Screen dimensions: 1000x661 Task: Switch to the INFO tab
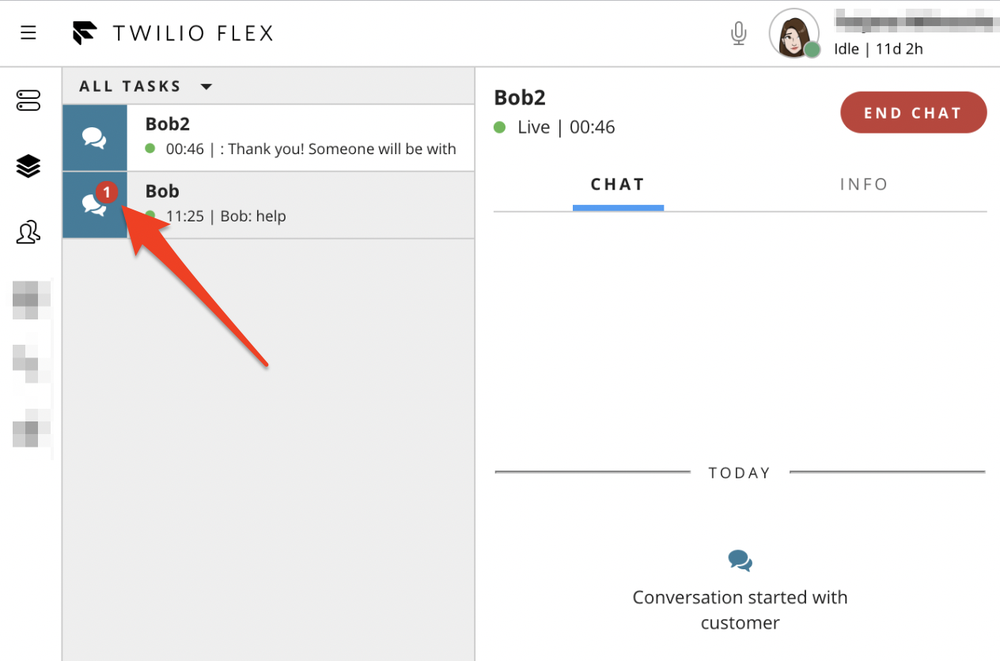pos(863,184)
